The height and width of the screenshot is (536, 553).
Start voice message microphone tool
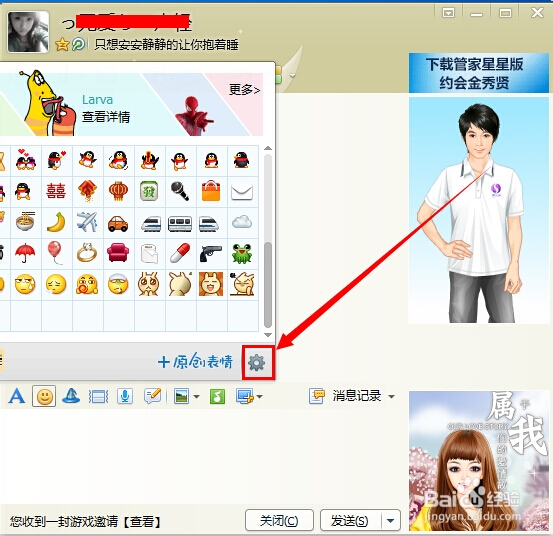point(125,396)
